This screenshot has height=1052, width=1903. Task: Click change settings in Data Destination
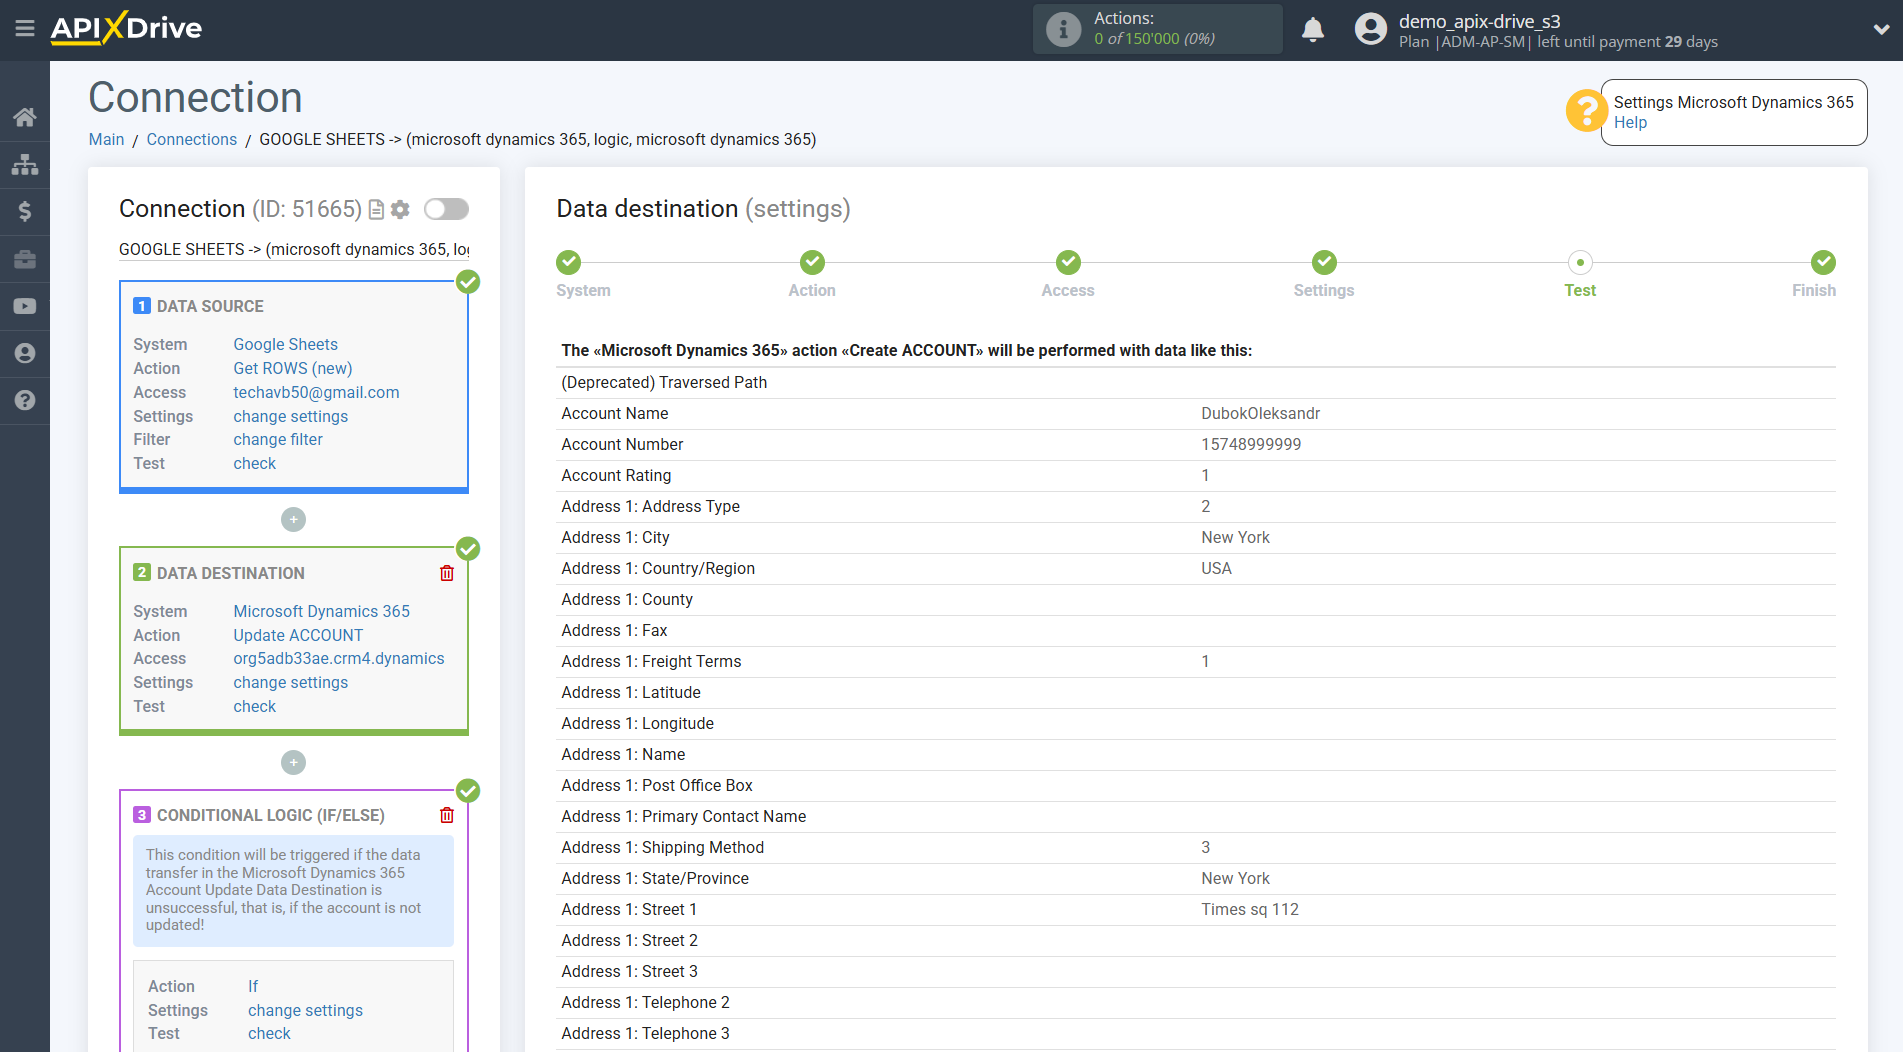pyautogui.click(x=291, y=682)
